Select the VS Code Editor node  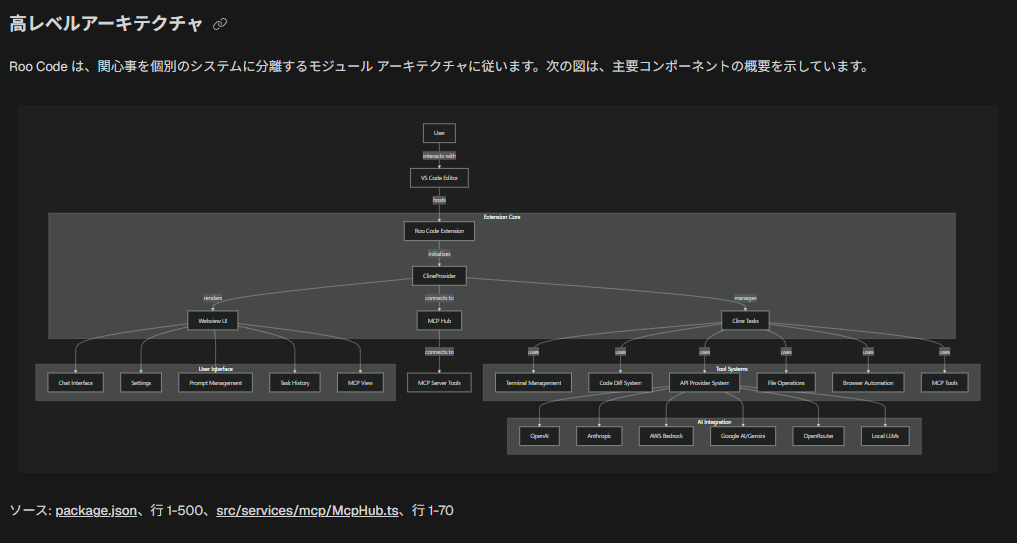click(x=439, y=178)
